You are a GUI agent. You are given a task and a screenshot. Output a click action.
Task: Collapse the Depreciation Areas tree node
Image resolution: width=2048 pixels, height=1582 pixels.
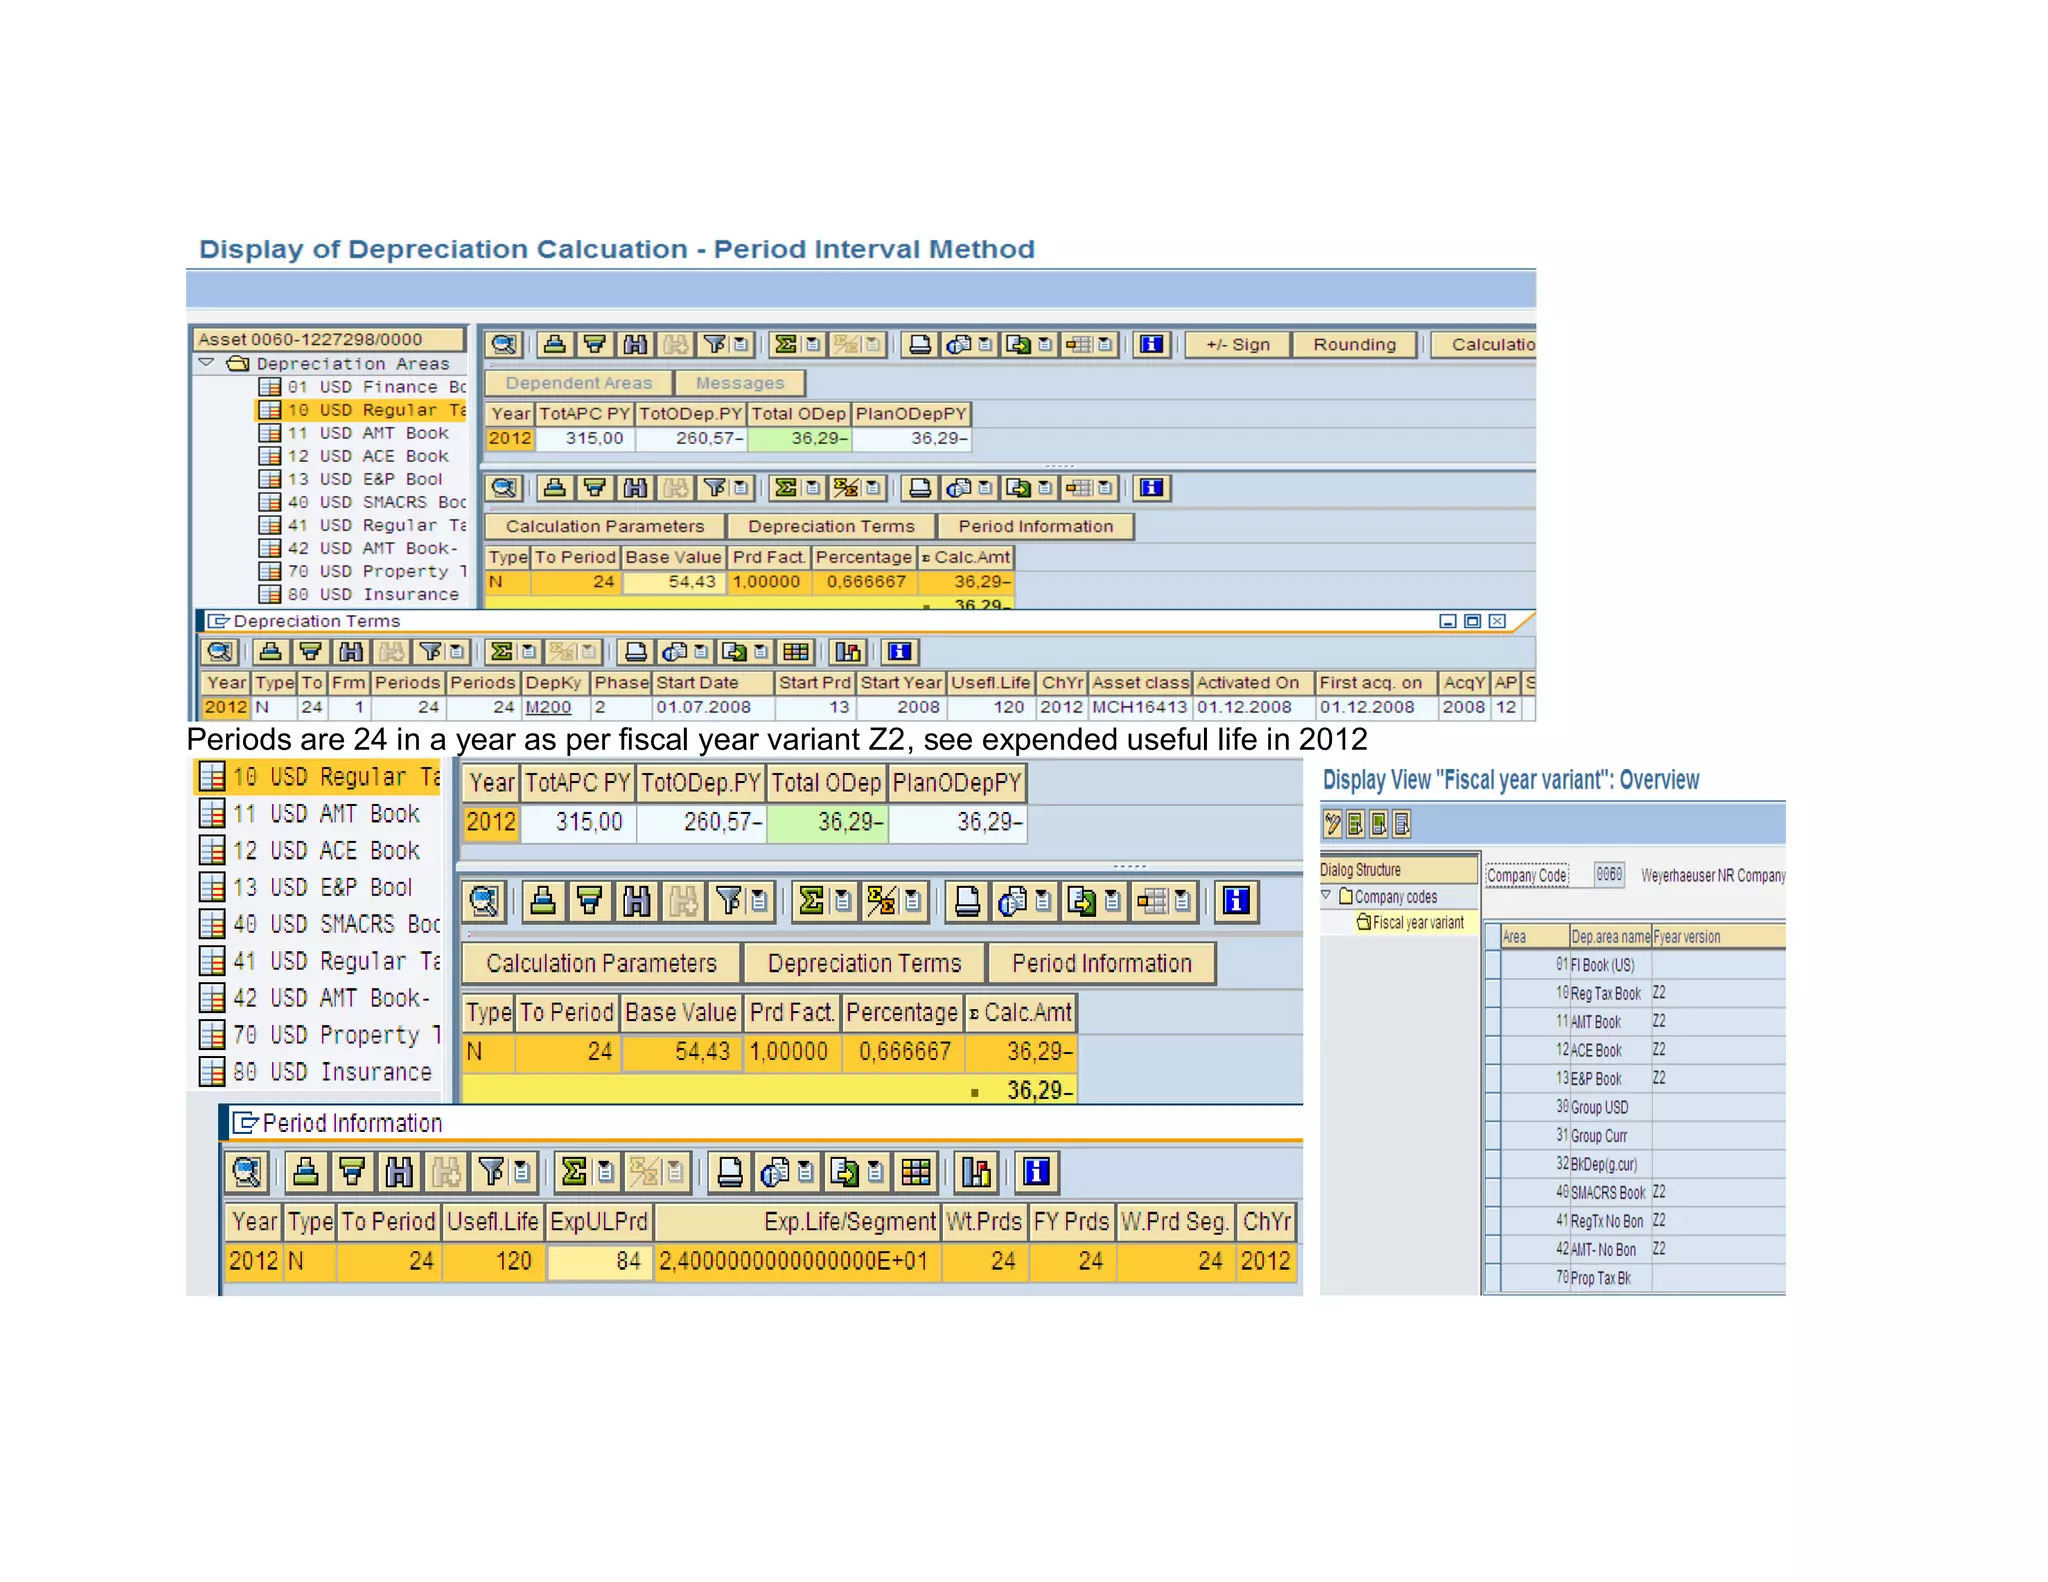point(207,363)
